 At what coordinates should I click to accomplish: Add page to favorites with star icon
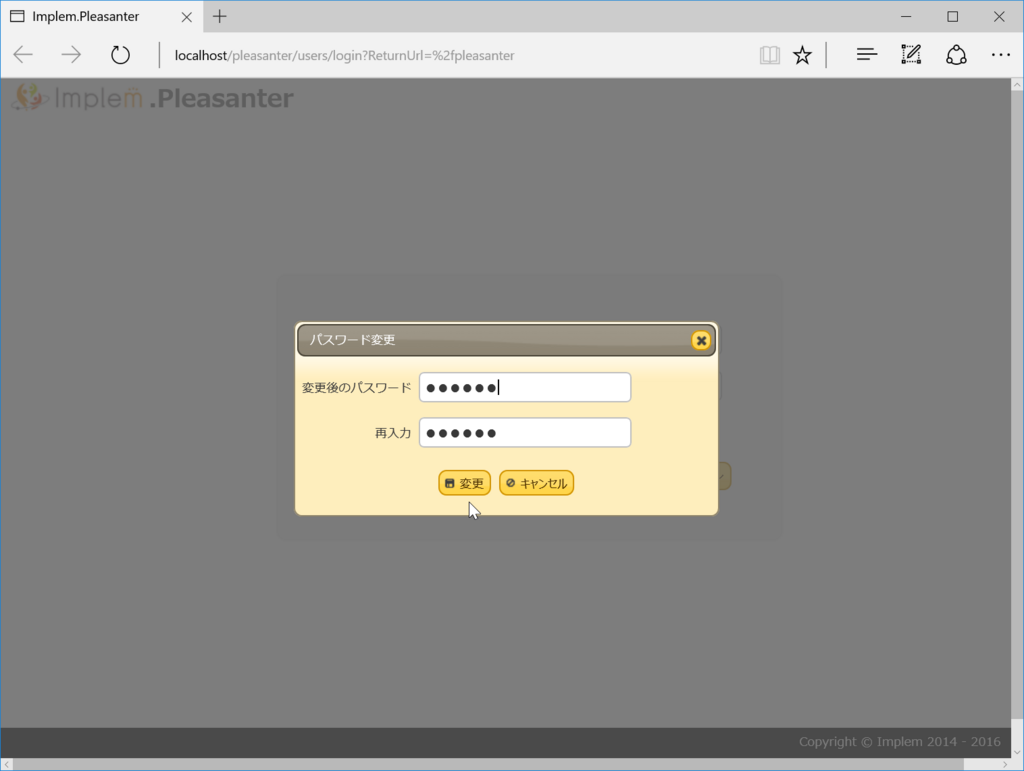click(802, 55)
